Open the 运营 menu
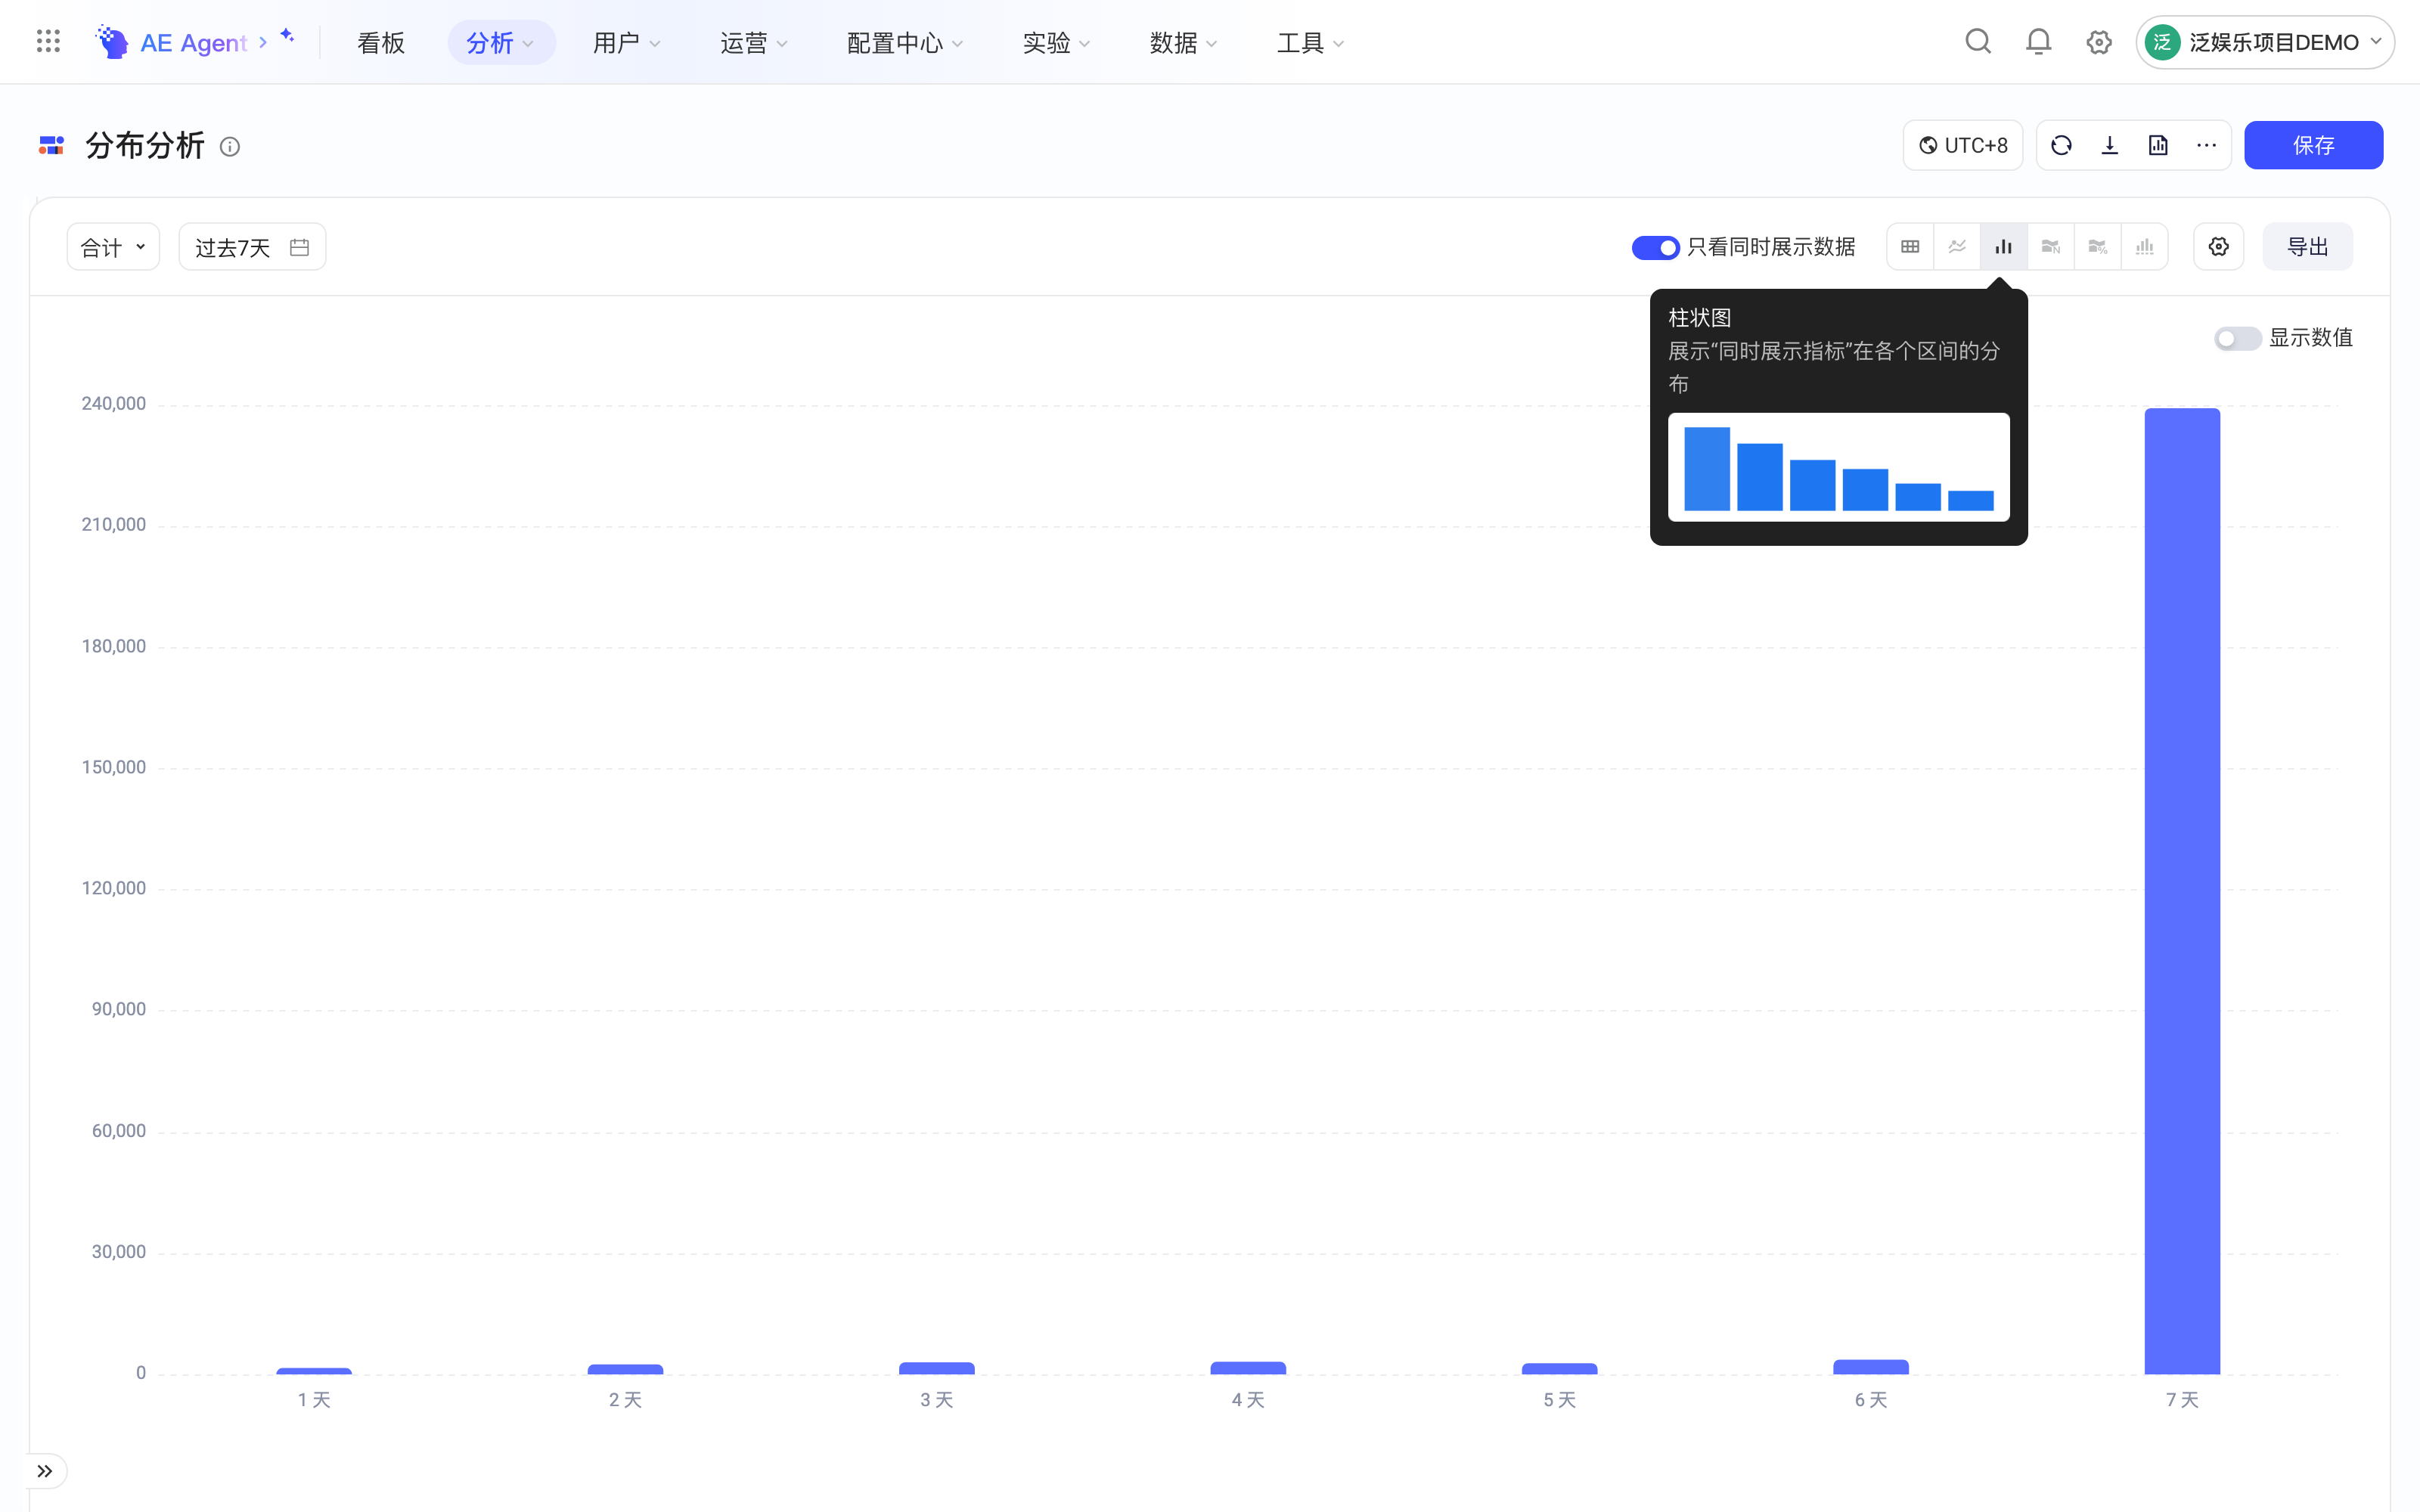This screenshot has width=2420, height=1512. tap(754, 42)
